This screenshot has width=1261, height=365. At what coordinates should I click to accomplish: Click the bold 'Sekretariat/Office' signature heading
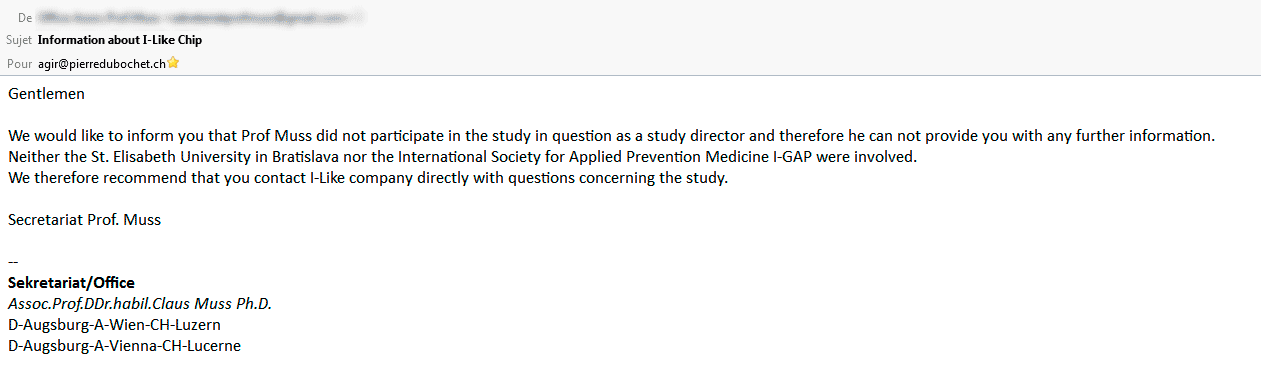point(71,283)
